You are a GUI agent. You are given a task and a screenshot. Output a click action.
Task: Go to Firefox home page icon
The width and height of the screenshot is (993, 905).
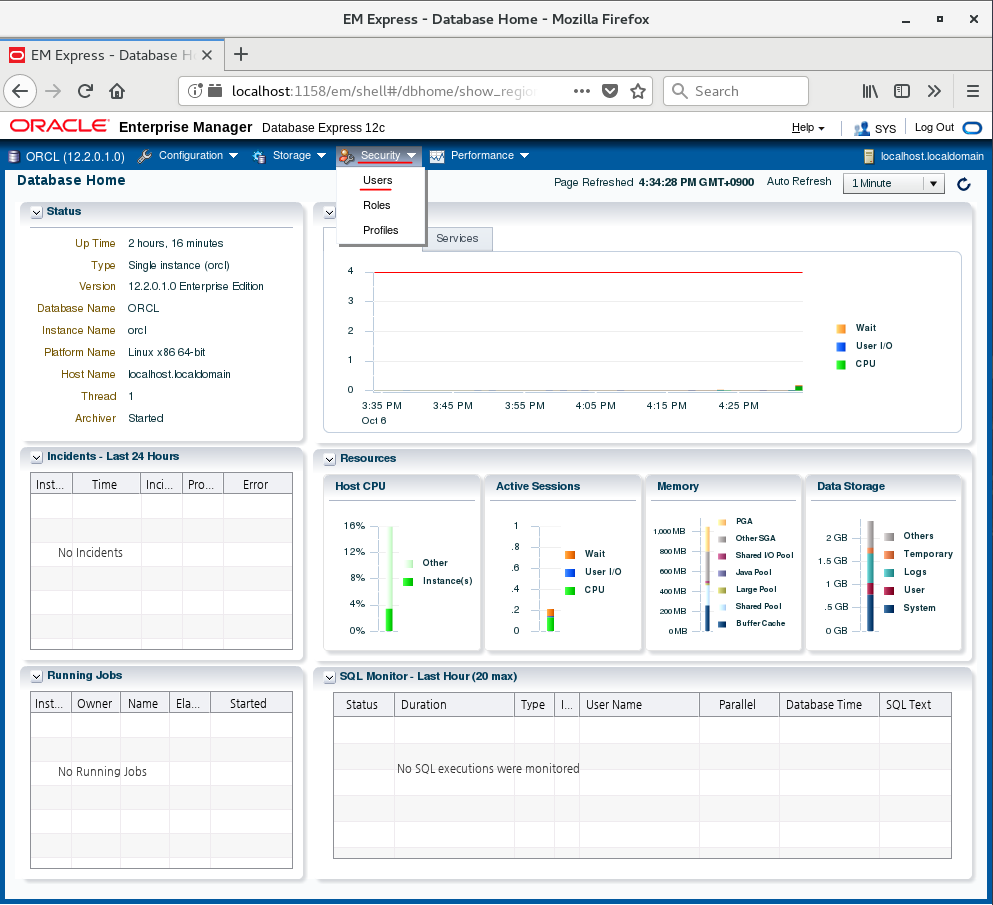click(x=117, y=91)
